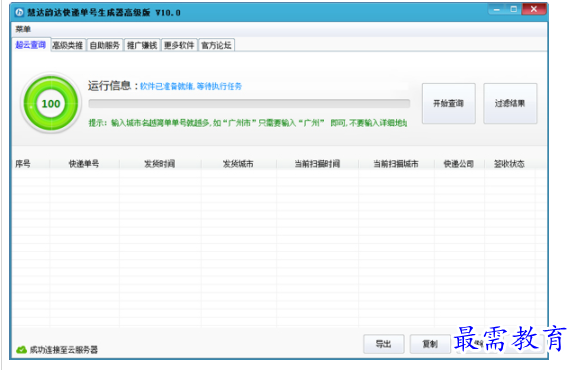Switch to the 高级卖推 tab
The width and height of the screenshot is (575, 370).
pos(68,45)
